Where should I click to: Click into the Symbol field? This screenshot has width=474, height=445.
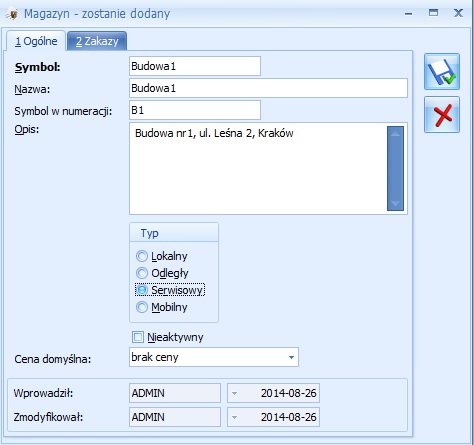195,66
